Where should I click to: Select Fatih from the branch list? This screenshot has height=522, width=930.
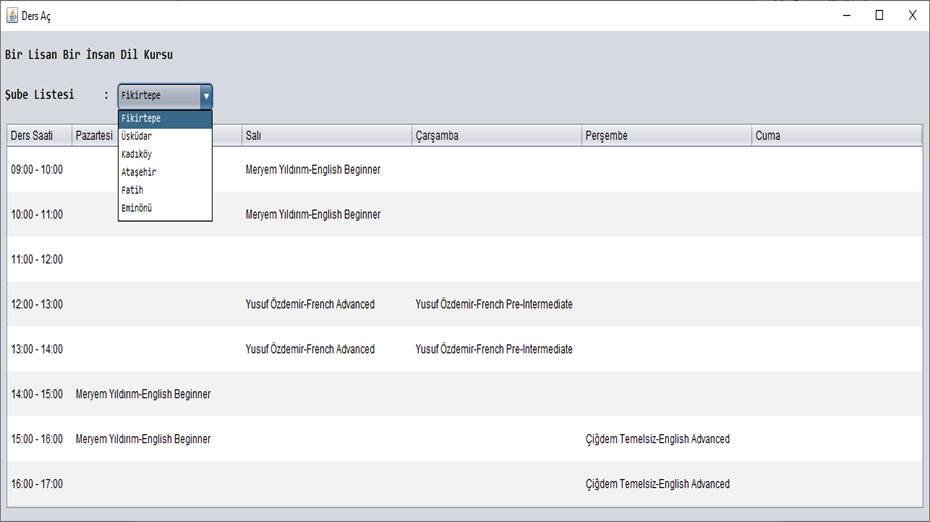tap(165, 190)
